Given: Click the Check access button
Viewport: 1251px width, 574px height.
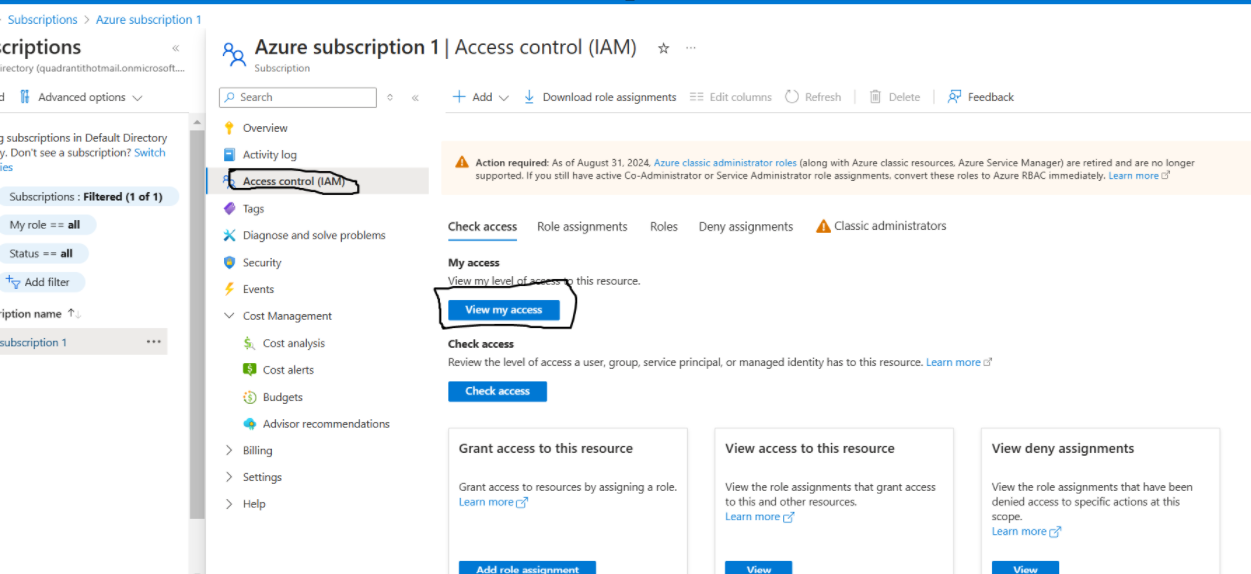Looking at the screenshot, I should click(x=498, y=391).
